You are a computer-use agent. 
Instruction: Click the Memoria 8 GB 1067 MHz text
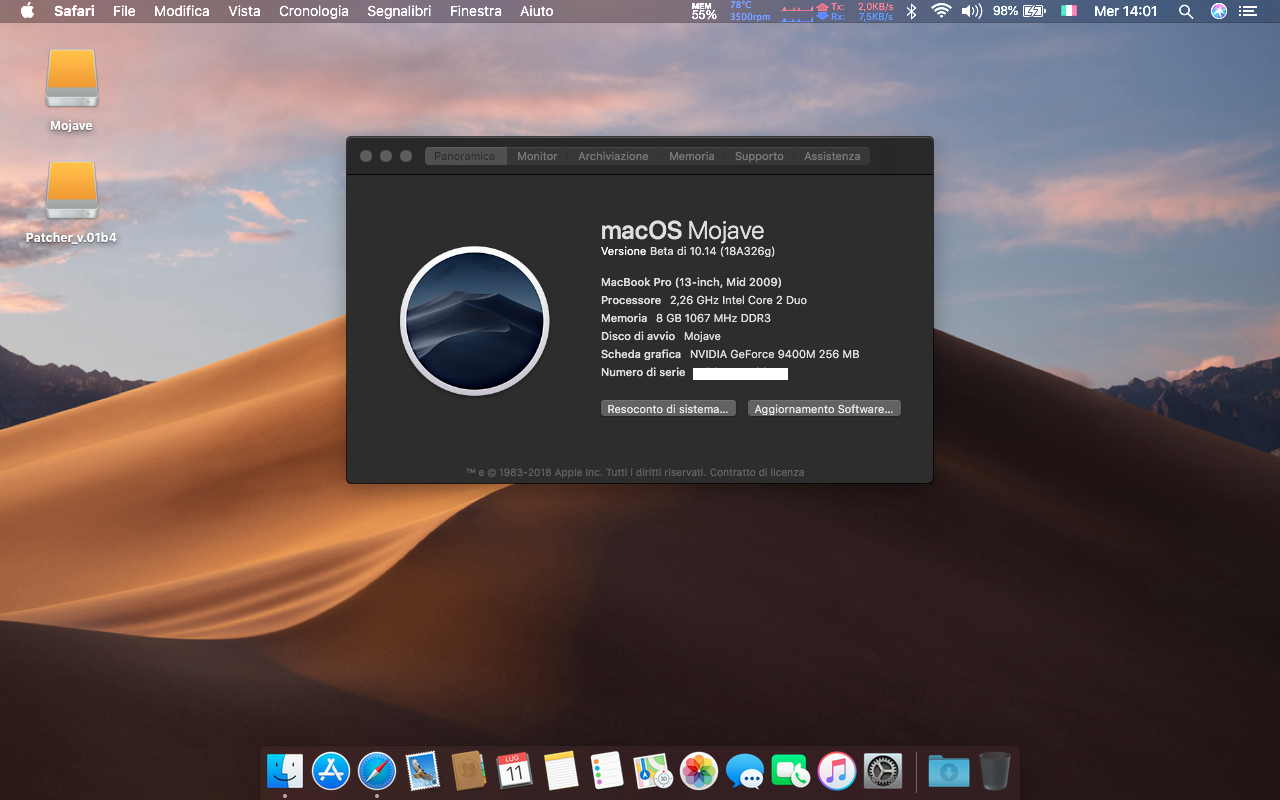click(x=686, y=318)
